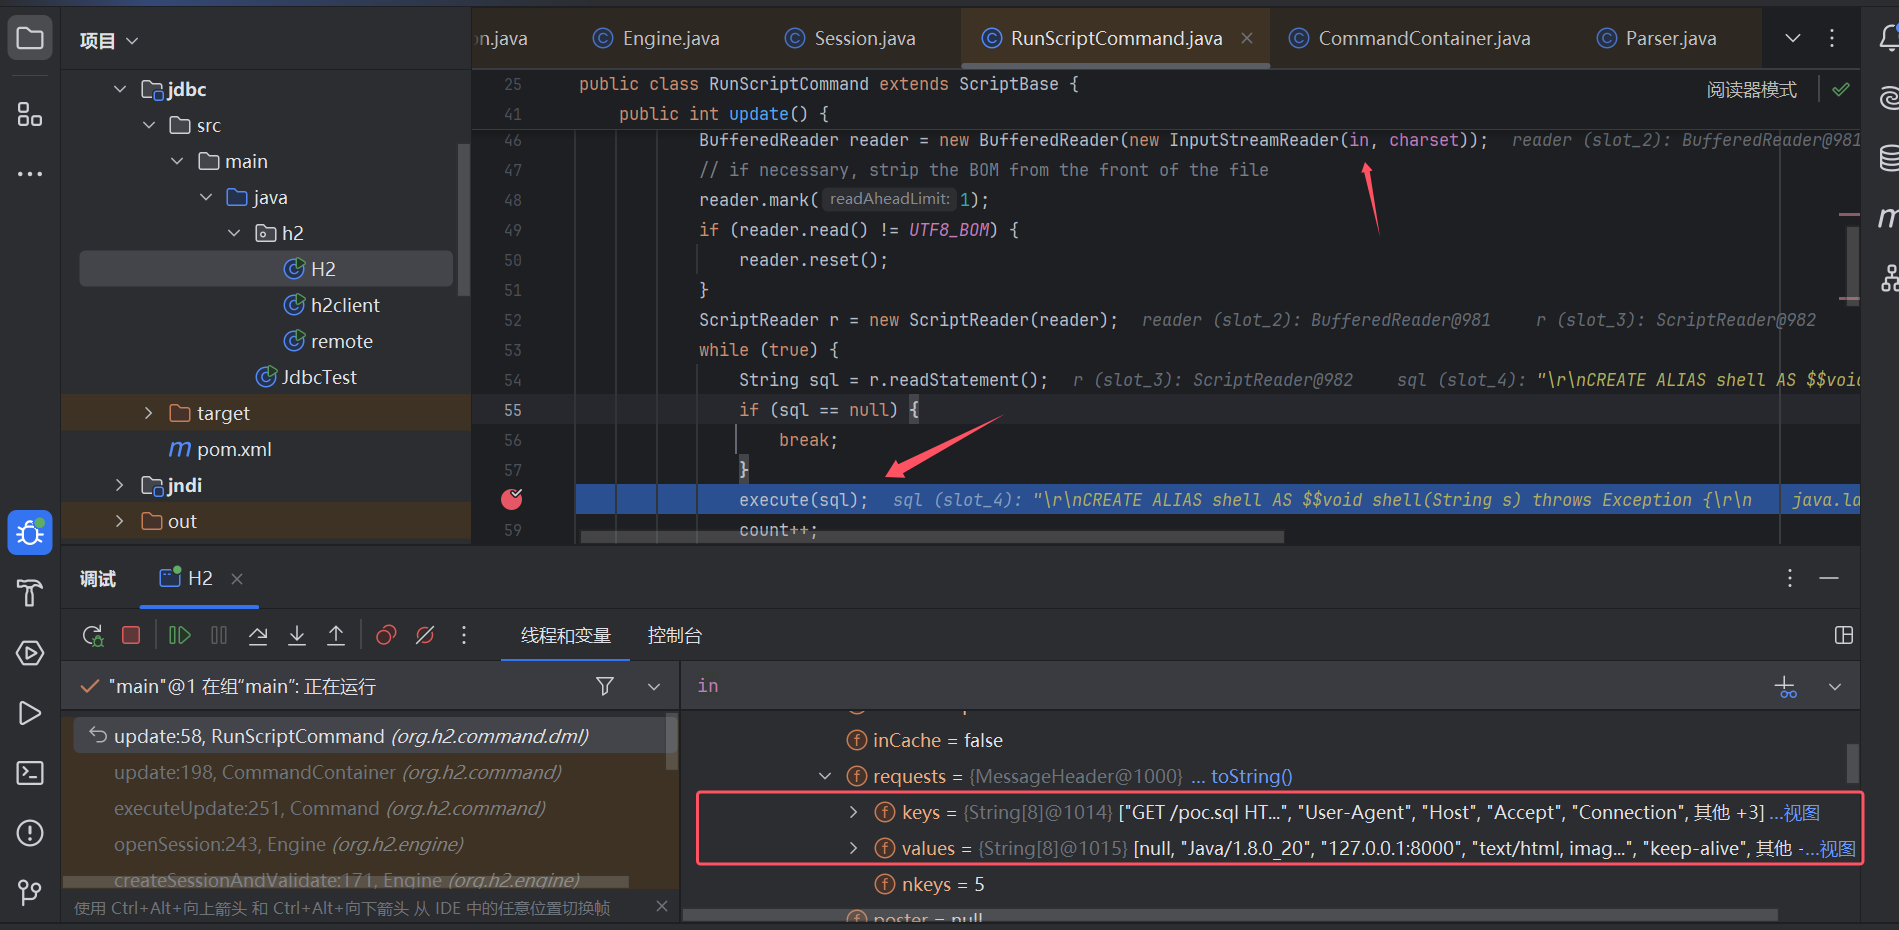This screenshot has width=1899, height=930.
Task: Toggle the debugger layout settings icon
Action: 1844,635
